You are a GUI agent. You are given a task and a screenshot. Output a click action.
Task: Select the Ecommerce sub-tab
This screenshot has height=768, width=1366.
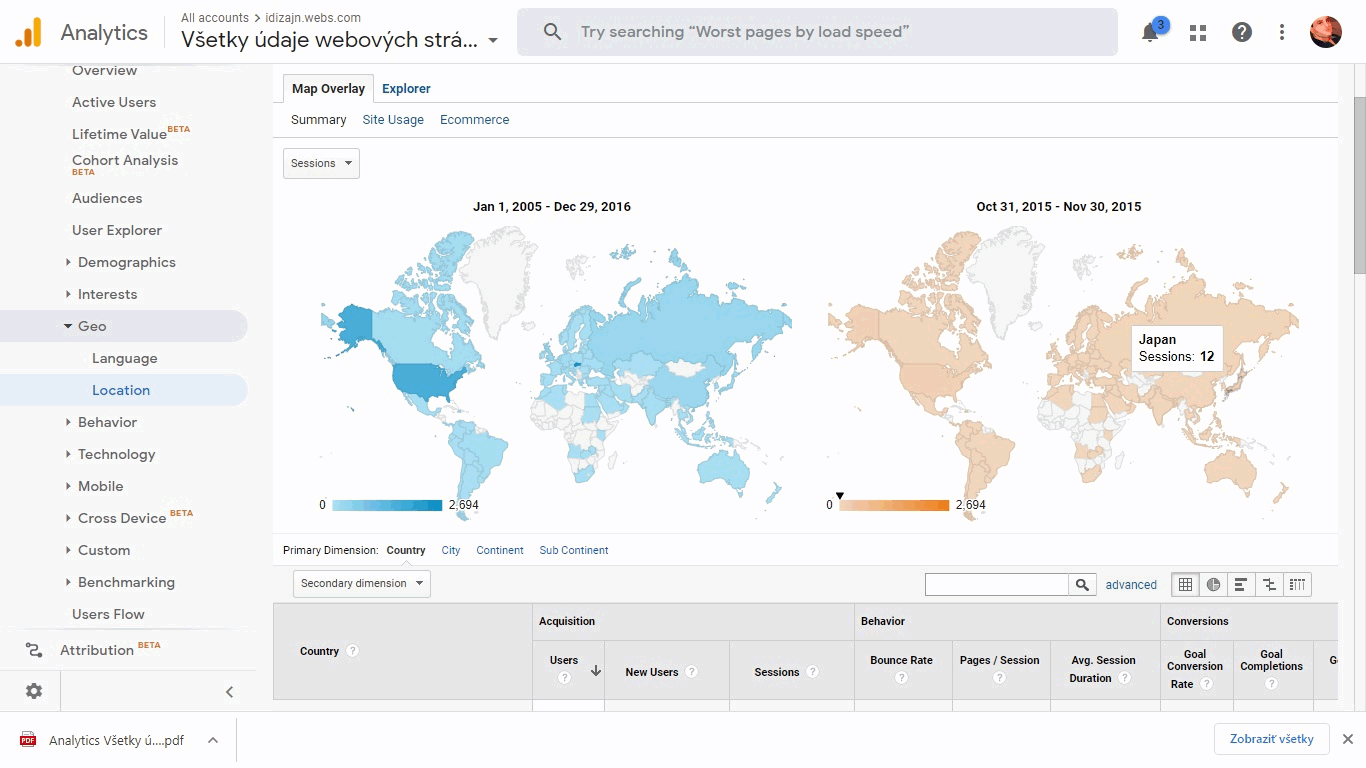point(474,120)
